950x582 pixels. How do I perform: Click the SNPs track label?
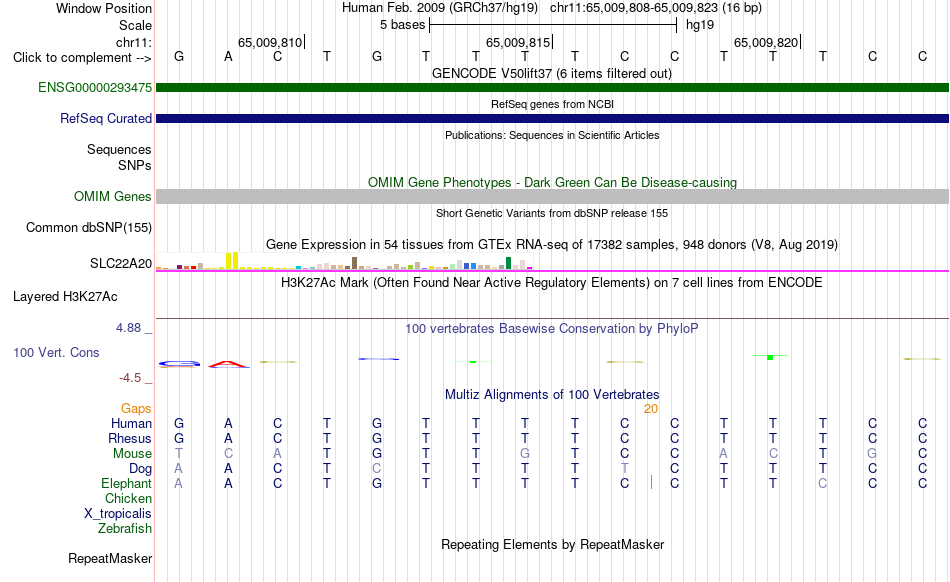pos(135,165)
